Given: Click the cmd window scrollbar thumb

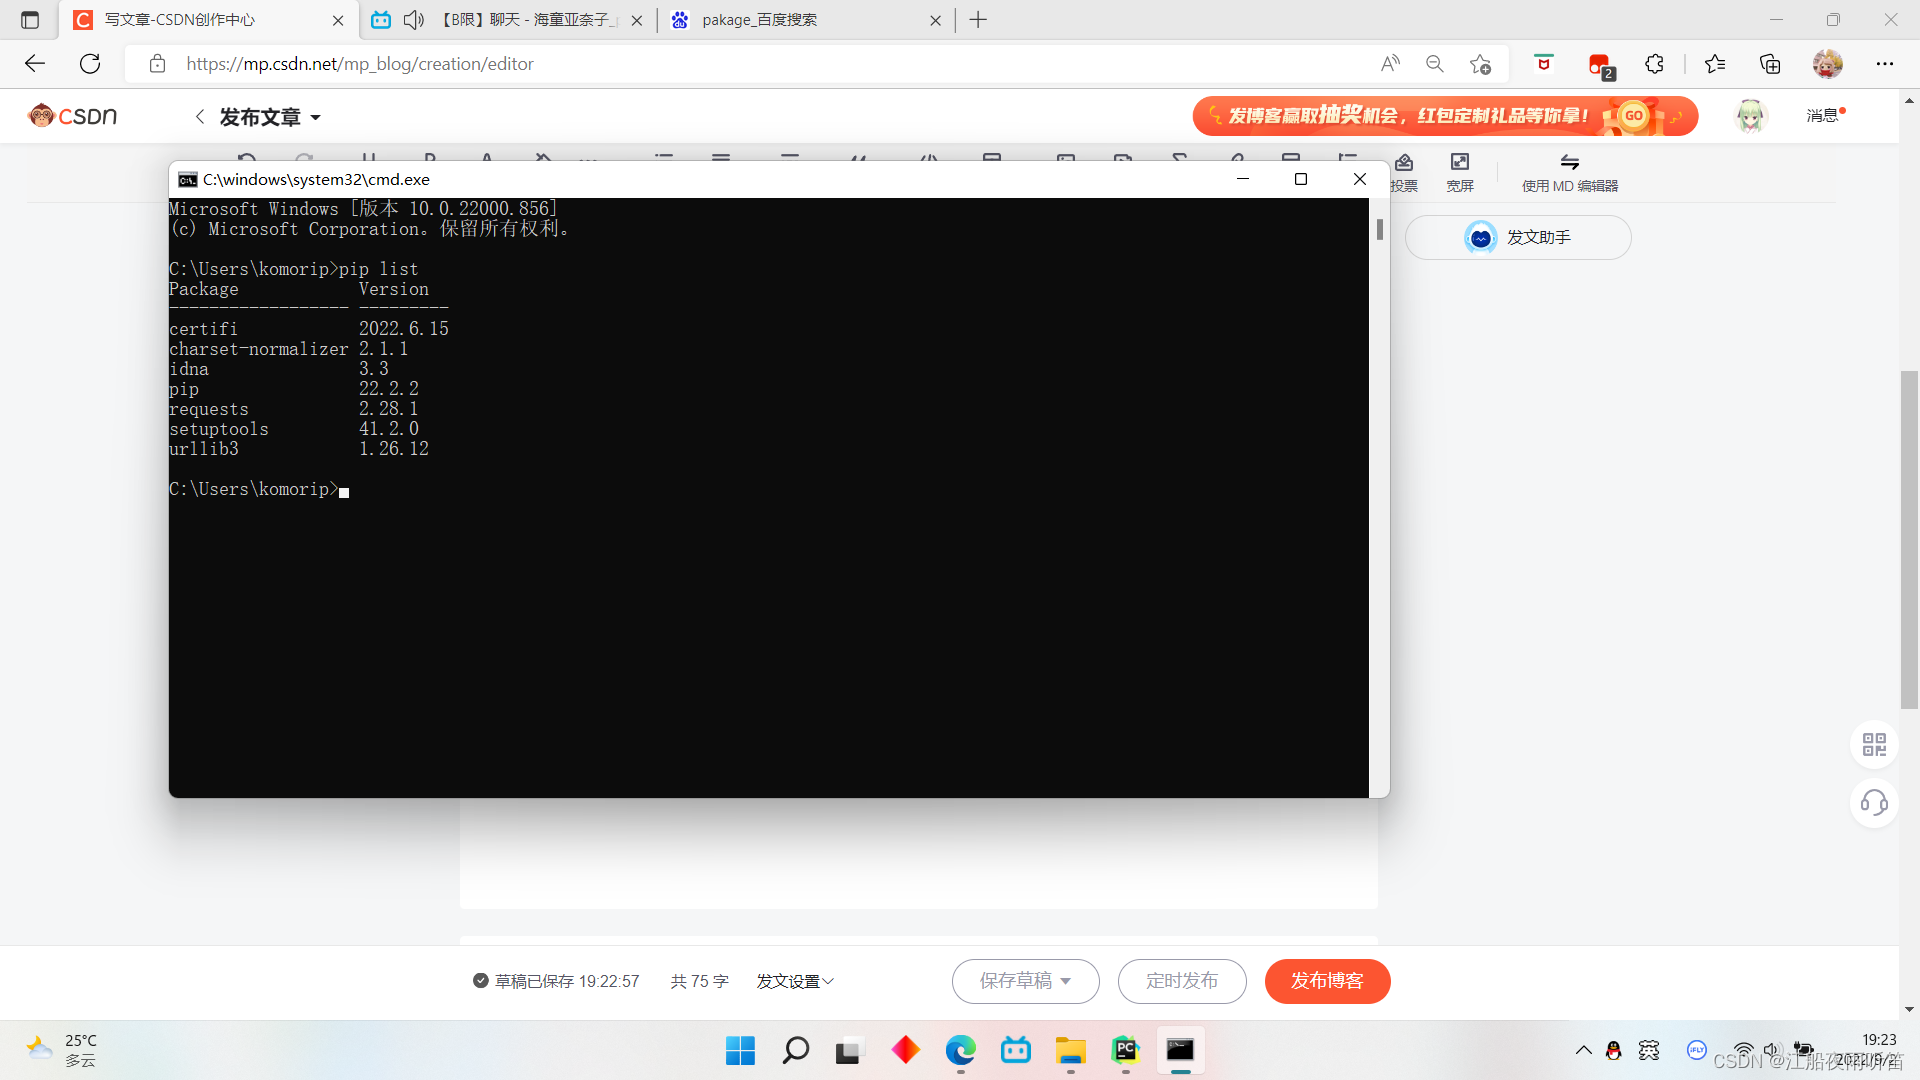Looking at the screenshot, I should tap(1380, 229).
